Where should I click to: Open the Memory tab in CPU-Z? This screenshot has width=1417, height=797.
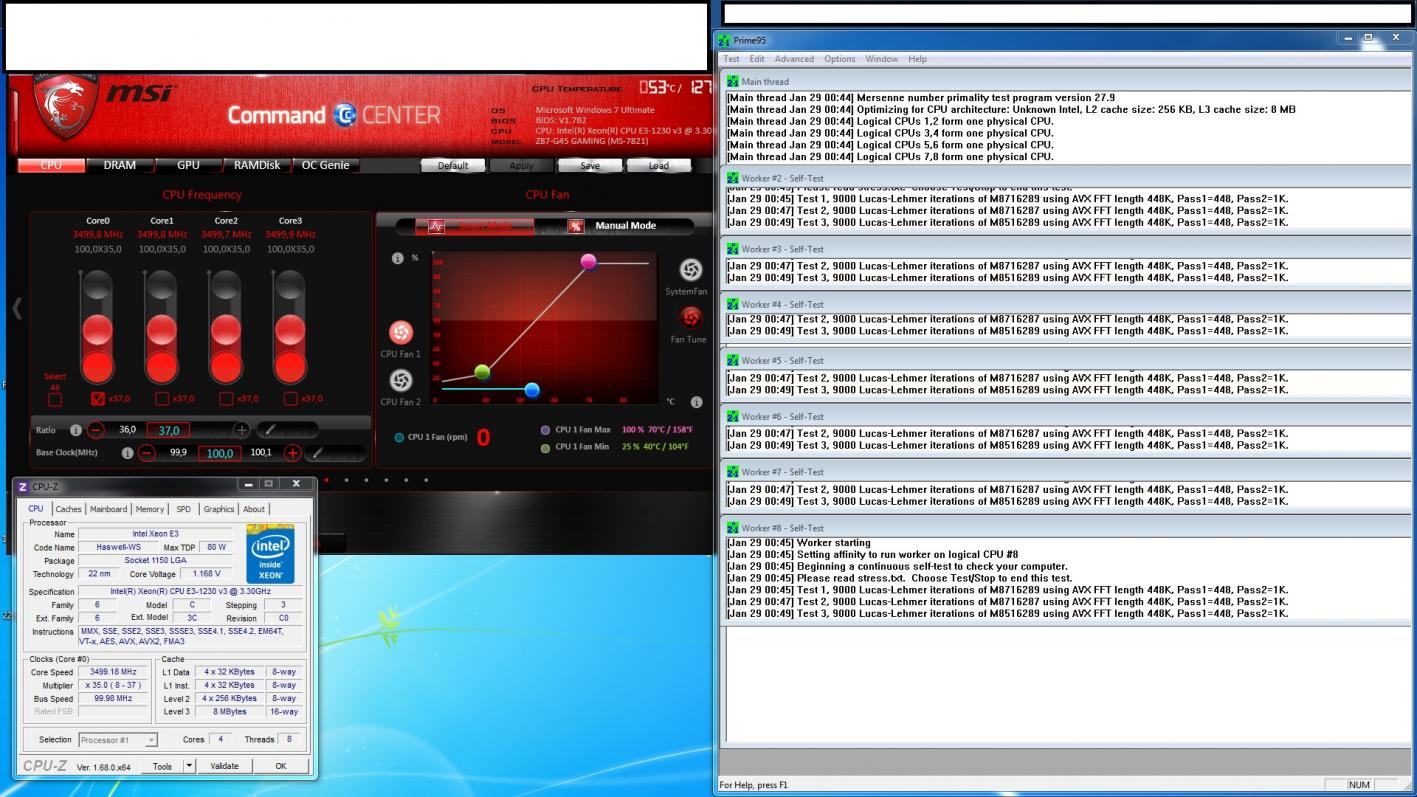150,509
